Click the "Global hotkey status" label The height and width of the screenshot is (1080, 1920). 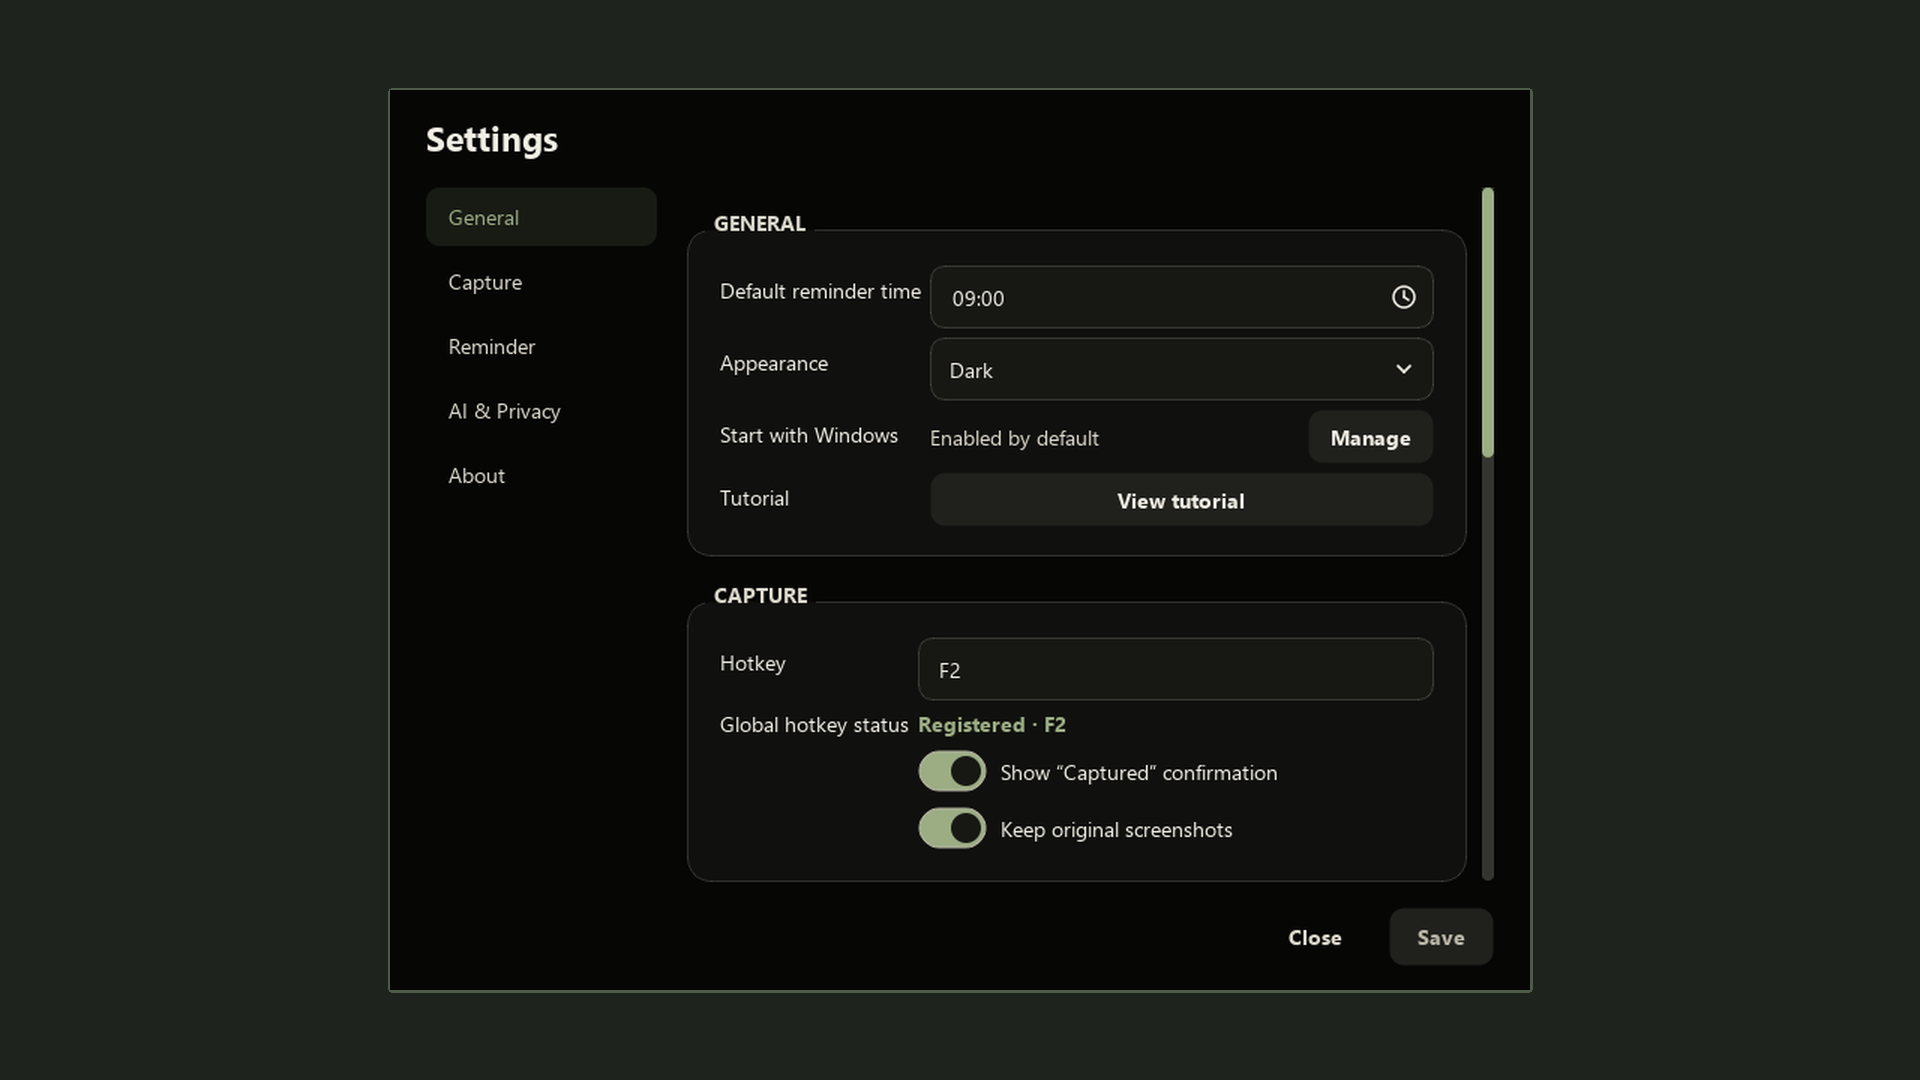click(813, 725)
